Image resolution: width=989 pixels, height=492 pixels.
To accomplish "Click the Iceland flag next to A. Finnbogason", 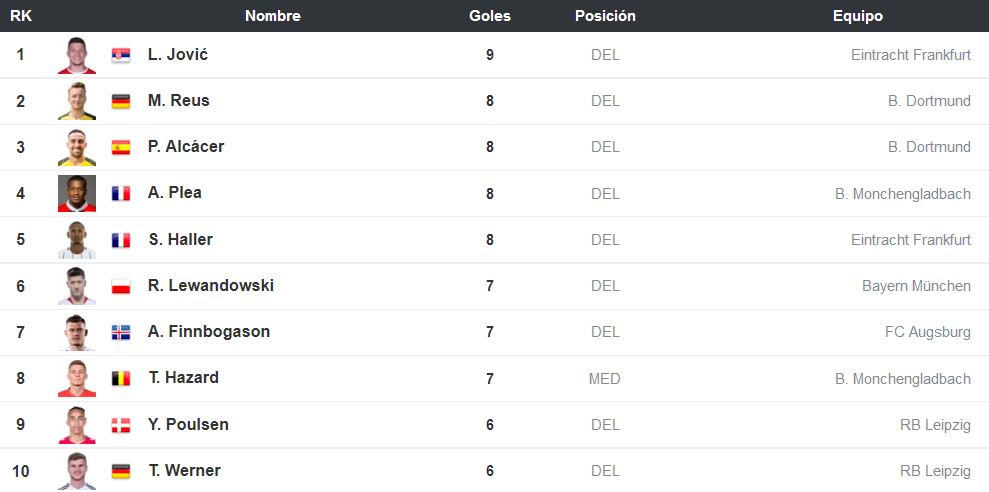I will (x=120, y=332).
